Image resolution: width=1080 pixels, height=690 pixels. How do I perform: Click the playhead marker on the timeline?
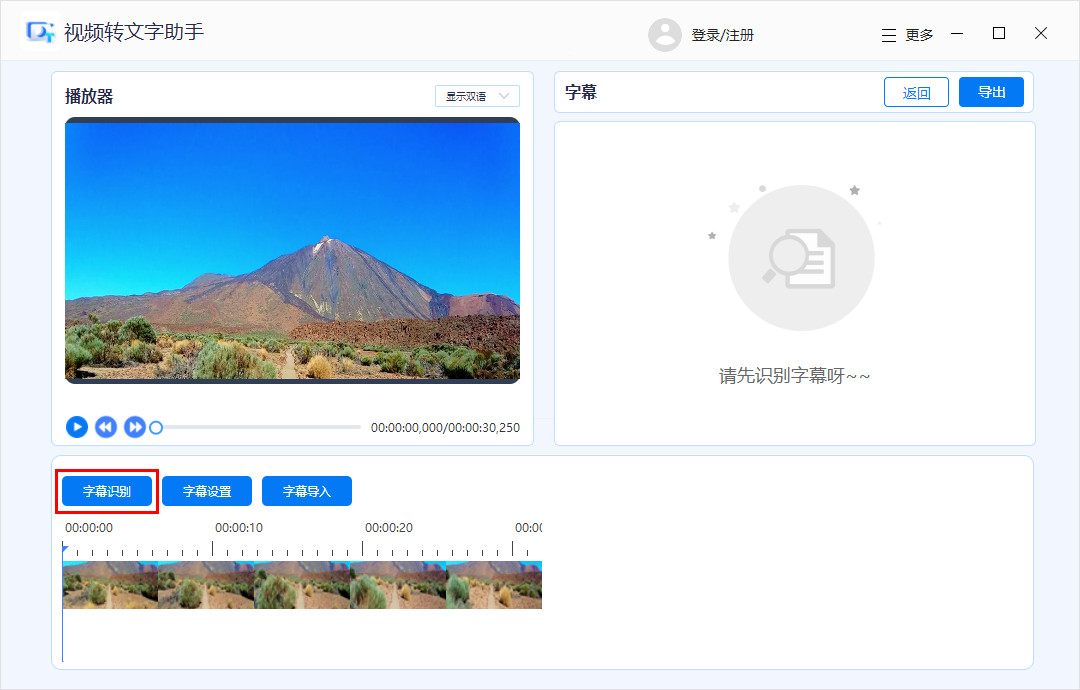63,549
